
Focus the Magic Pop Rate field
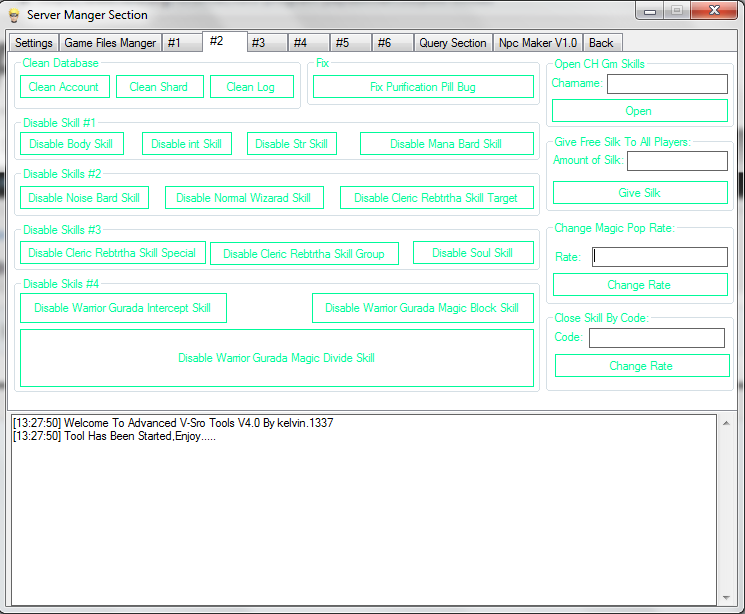point(659,257)
